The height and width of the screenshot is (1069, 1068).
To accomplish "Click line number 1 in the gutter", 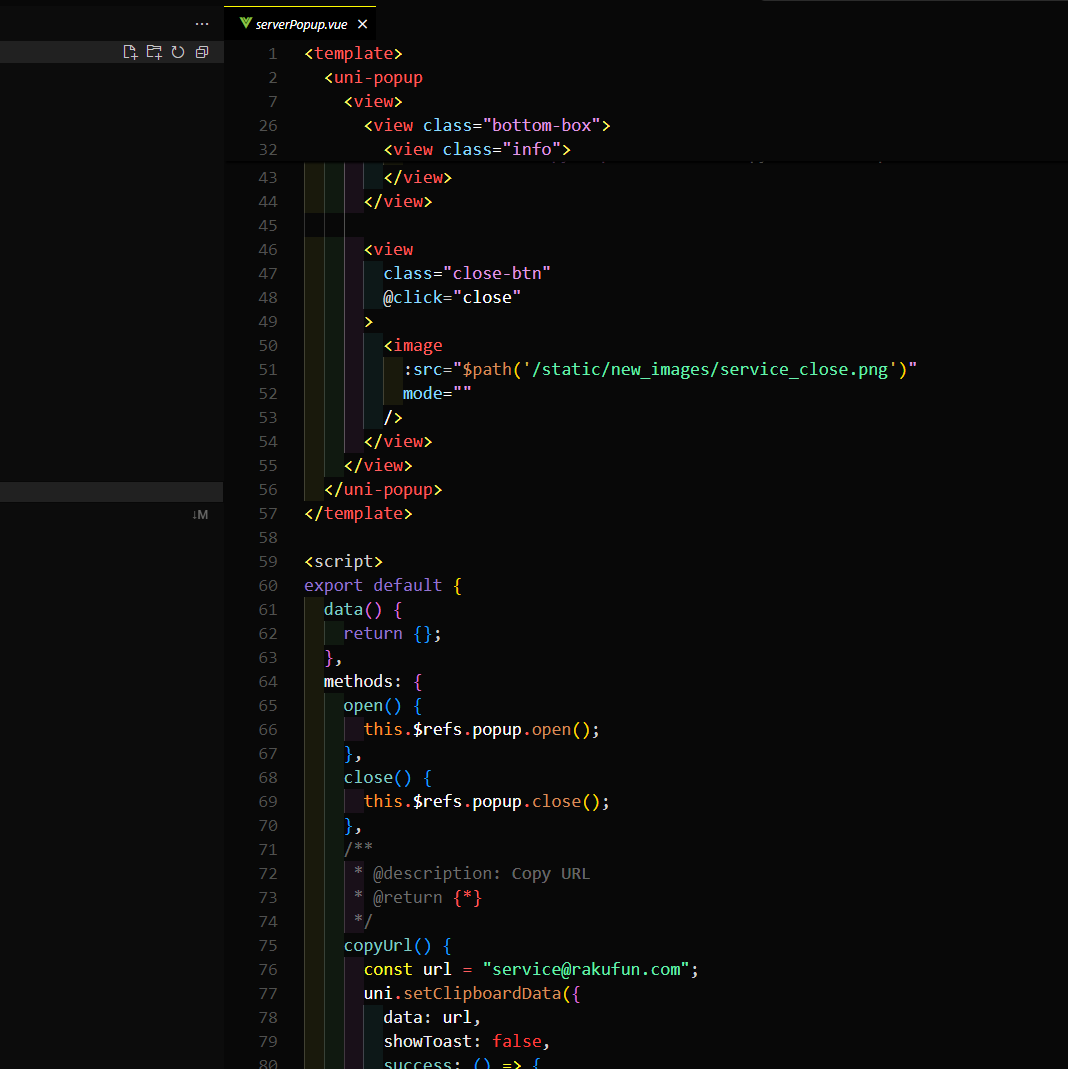I will tap(273, 53).
